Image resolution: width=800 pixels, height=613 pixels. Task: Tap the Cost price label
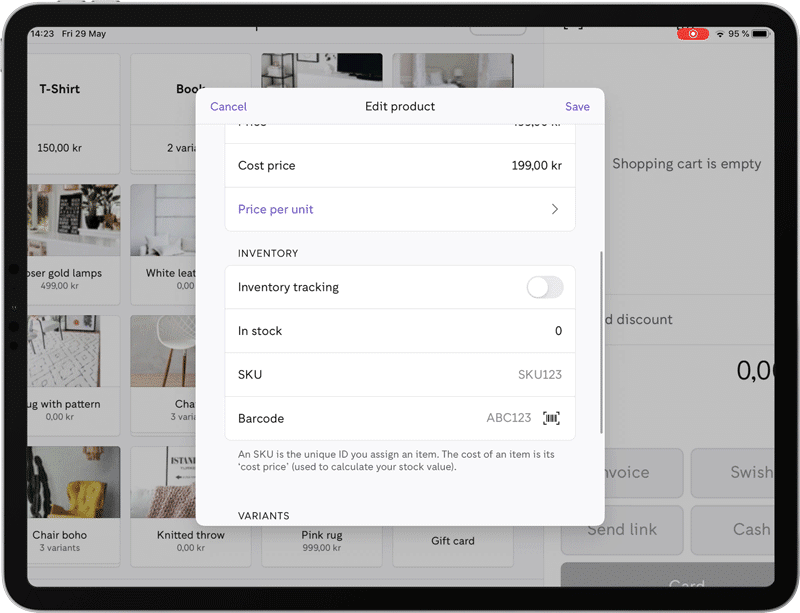(x=266, y=165)
